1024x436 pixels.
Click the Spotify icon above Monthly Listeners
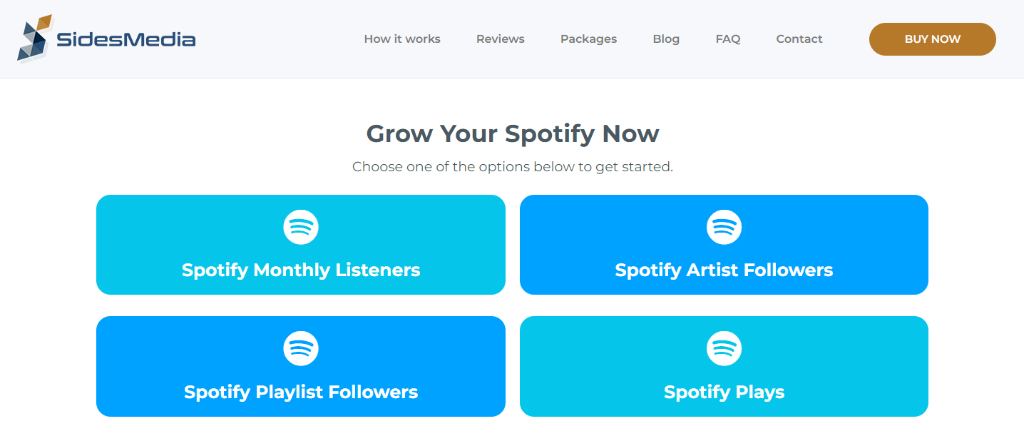300,227
